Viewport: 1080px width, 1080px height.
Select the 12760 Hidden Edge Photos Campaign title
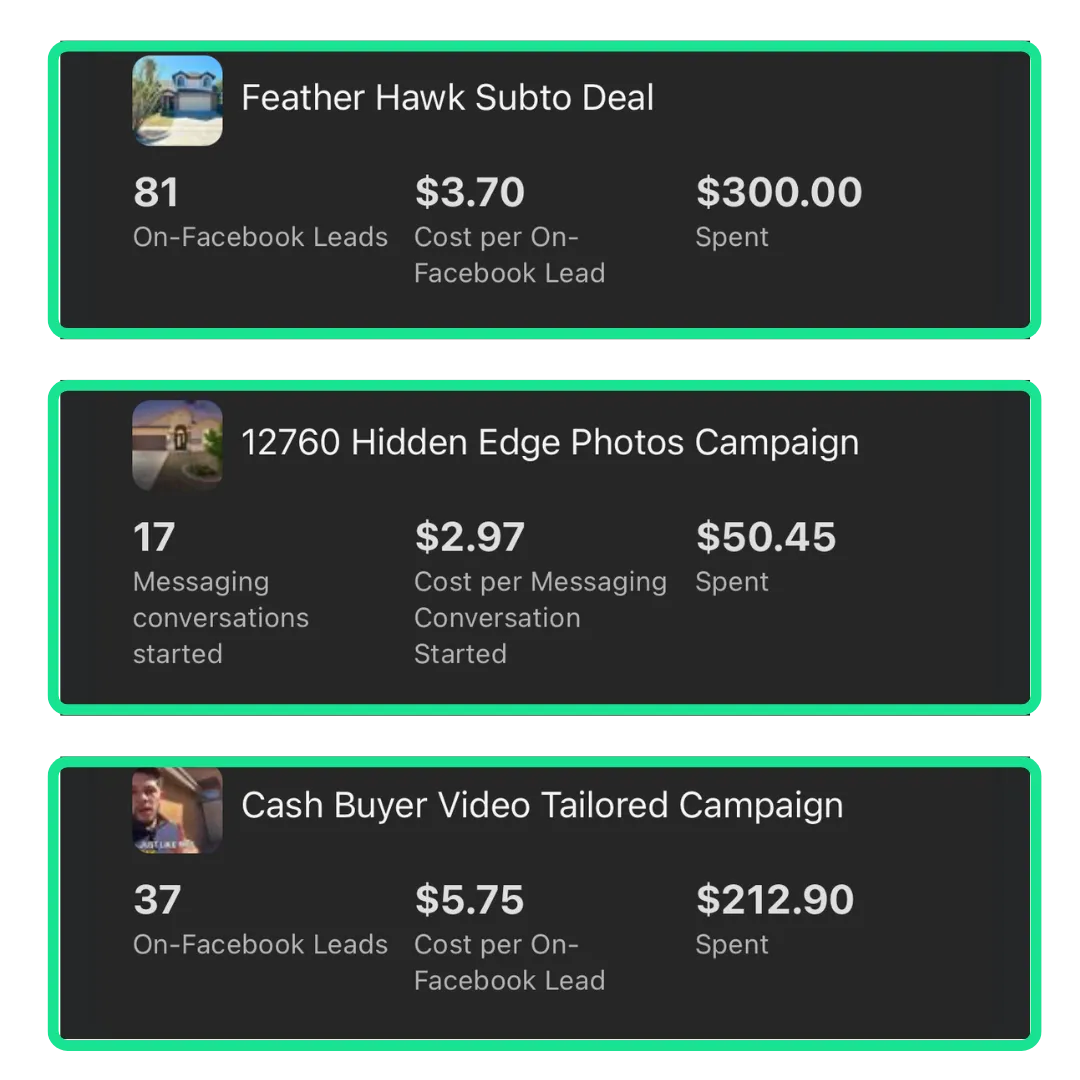point(550,443)
